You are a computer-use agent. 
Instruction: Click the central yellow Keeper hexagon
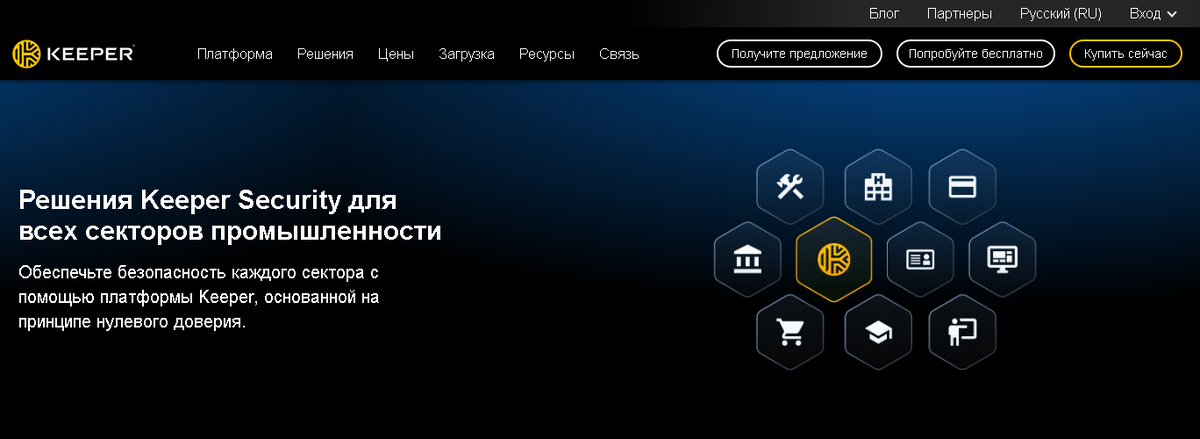click(834, 260)
